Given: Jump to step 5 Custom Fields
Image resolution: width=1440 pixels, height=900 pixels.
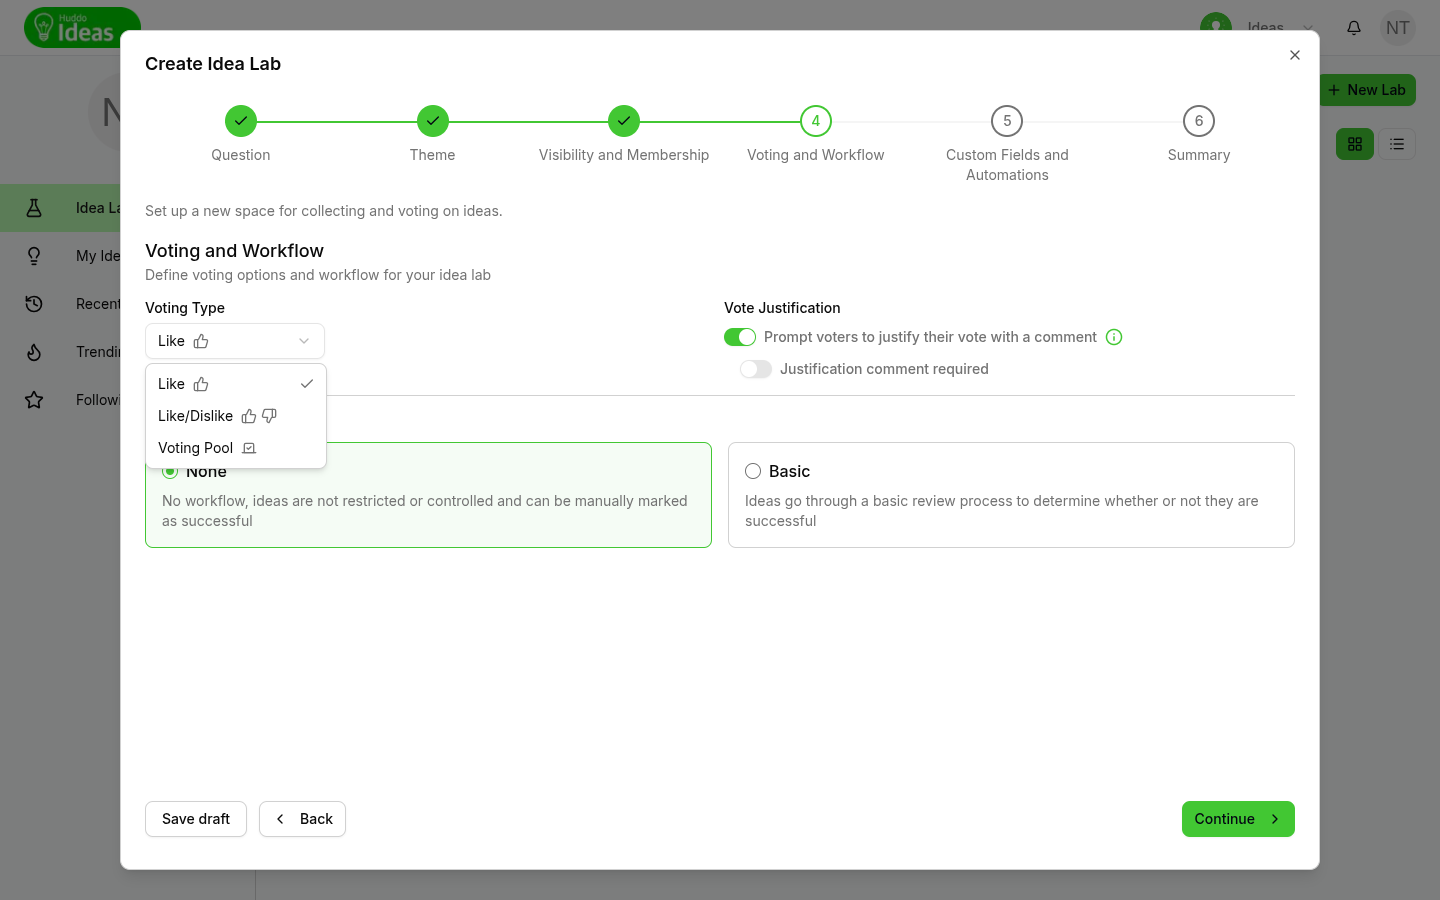Looking at the screenshot, I should click(1007, 121).
